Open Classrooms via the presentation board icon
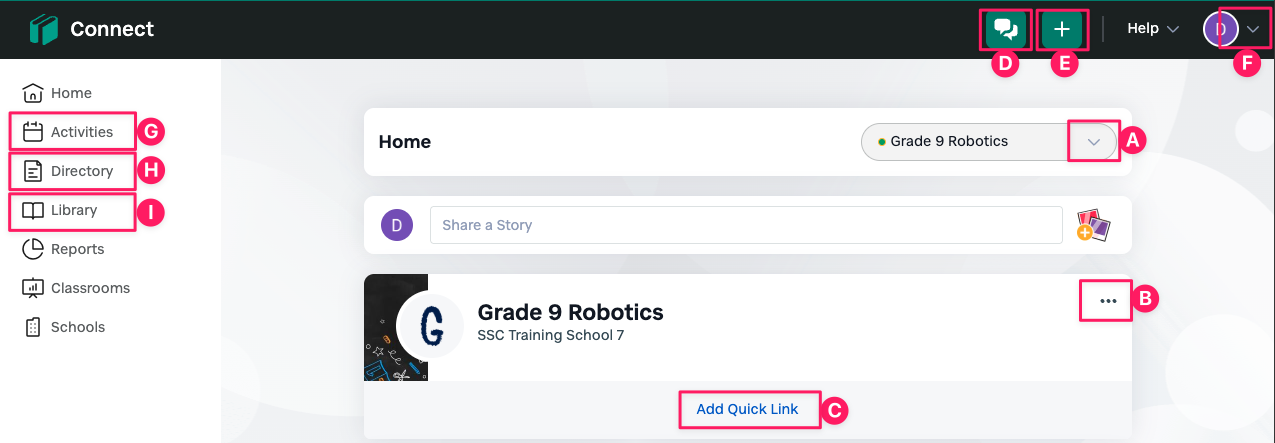1275x443 pixels. coord(33,288)
